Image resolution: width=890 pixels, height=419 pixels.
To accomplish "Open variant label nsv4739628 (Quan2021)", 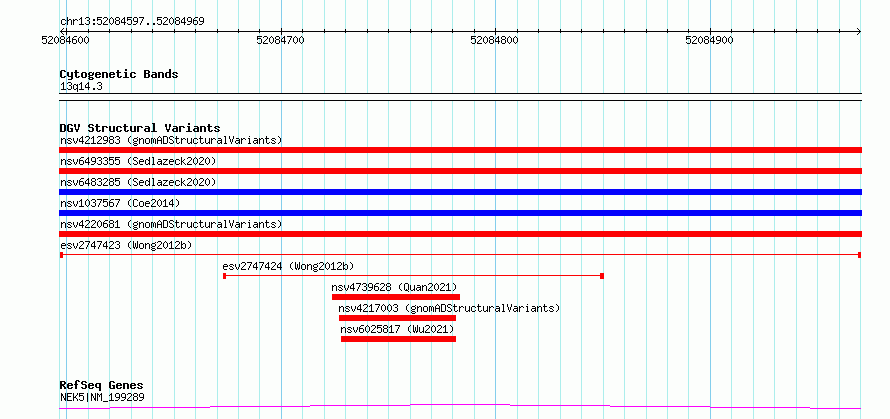I will (394, 287).
